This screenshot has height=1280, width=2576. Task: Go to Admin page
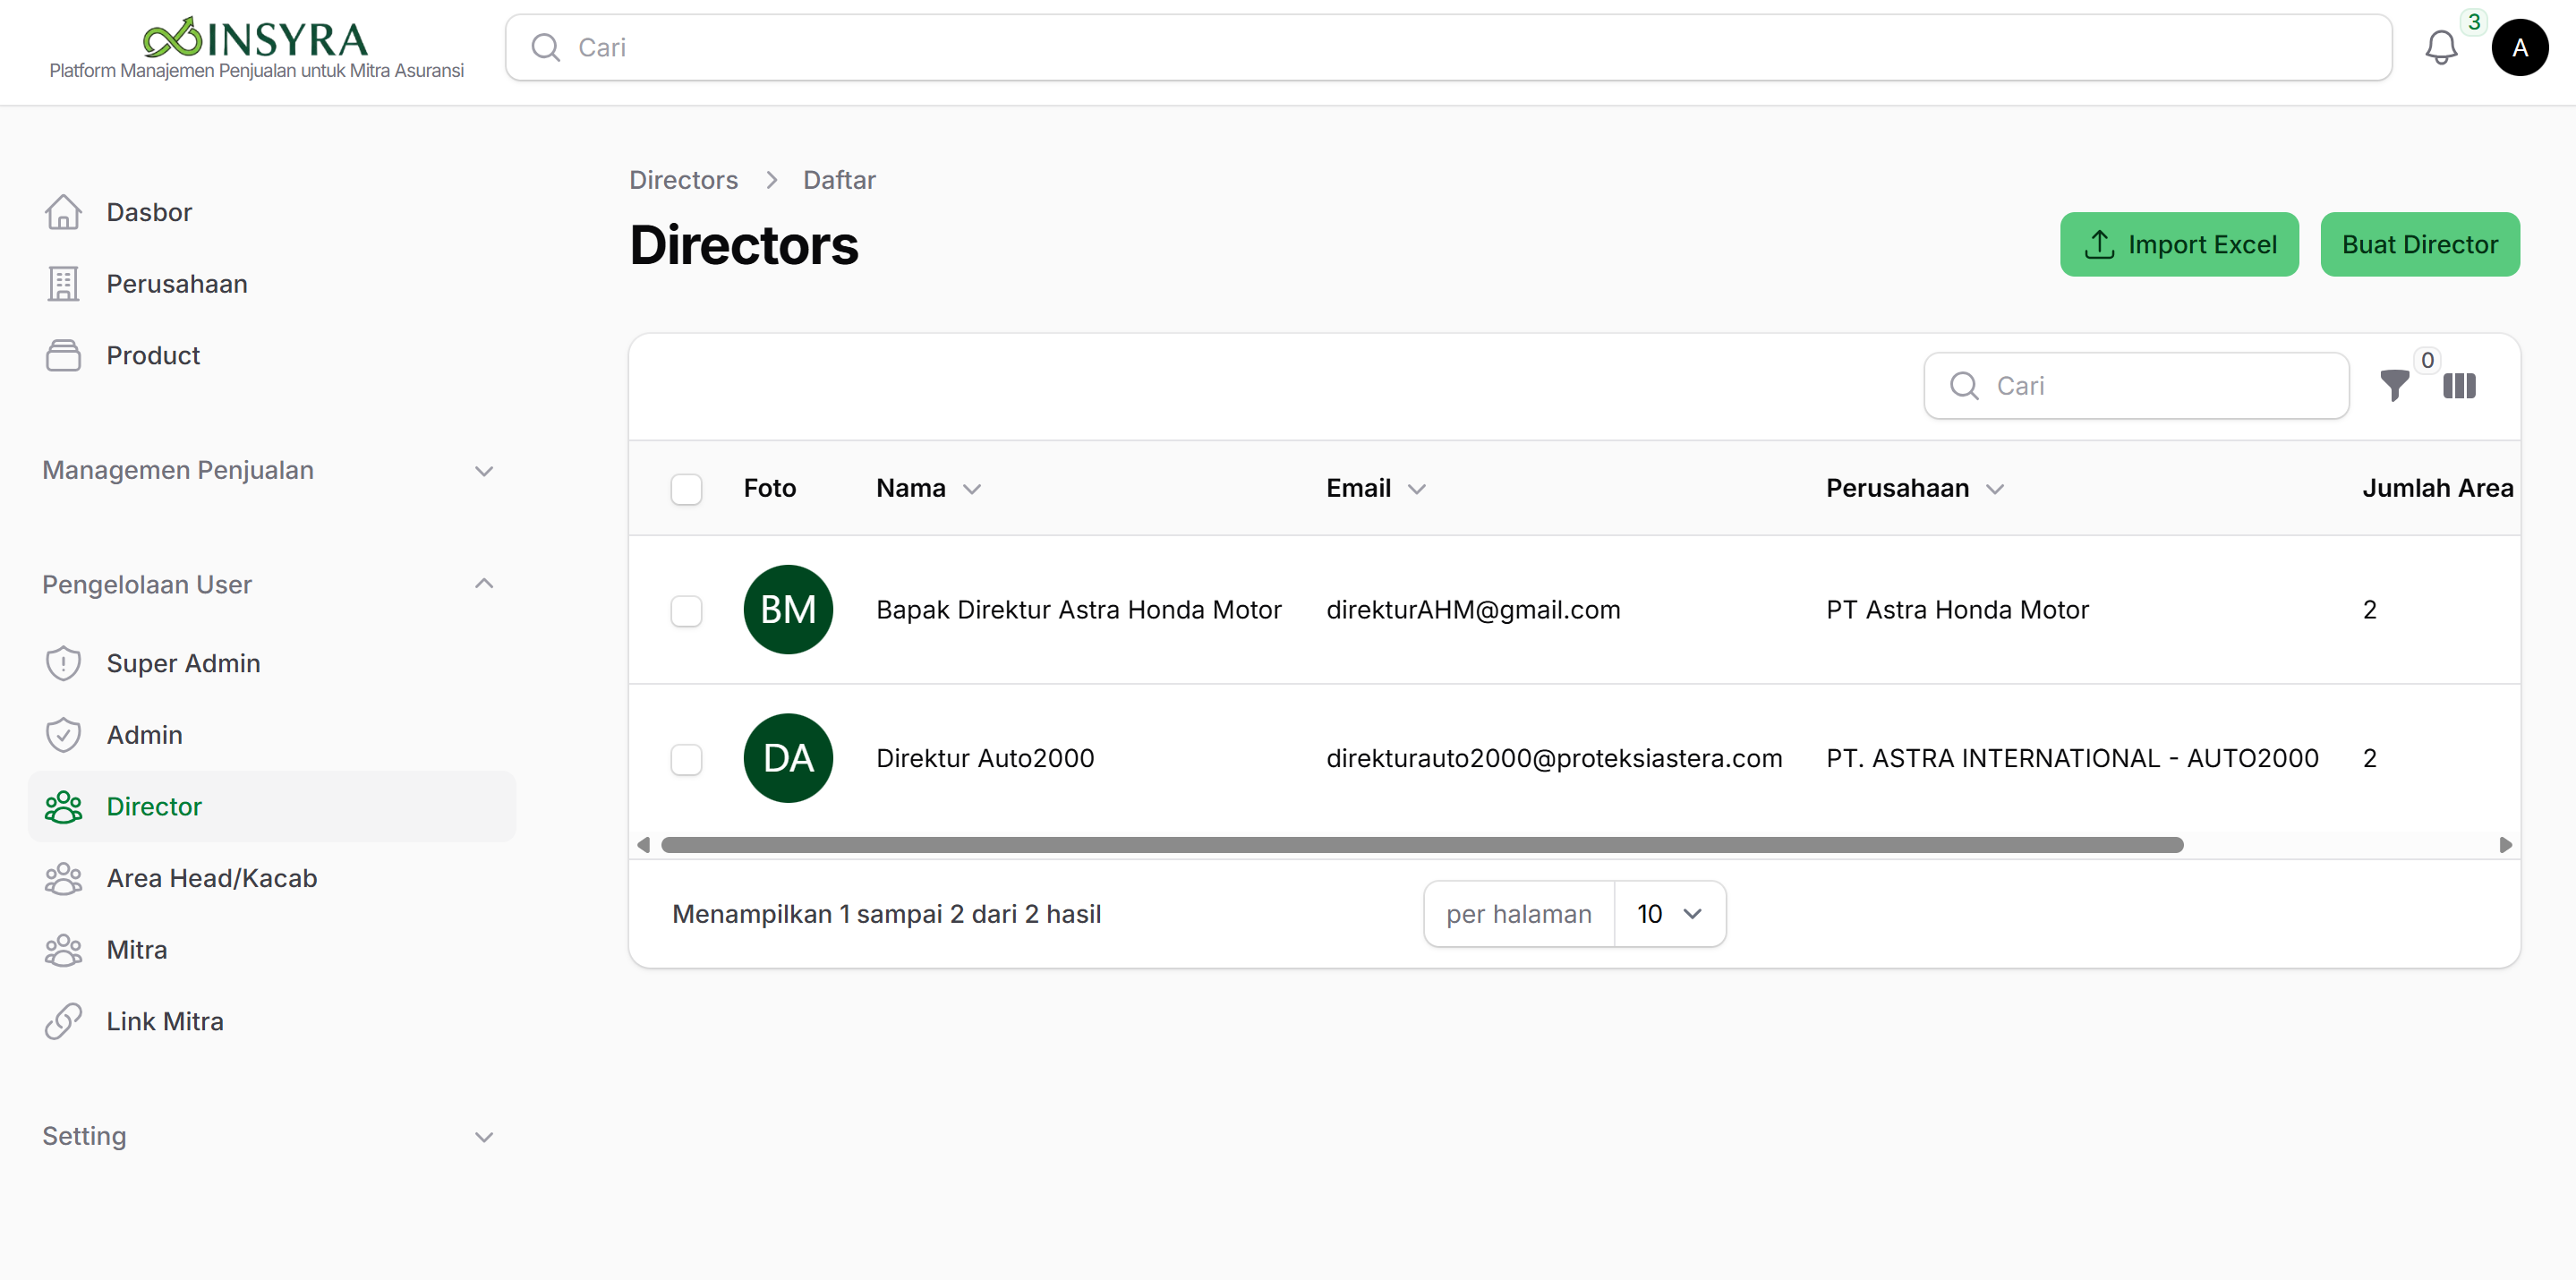(x=272, y=735)
